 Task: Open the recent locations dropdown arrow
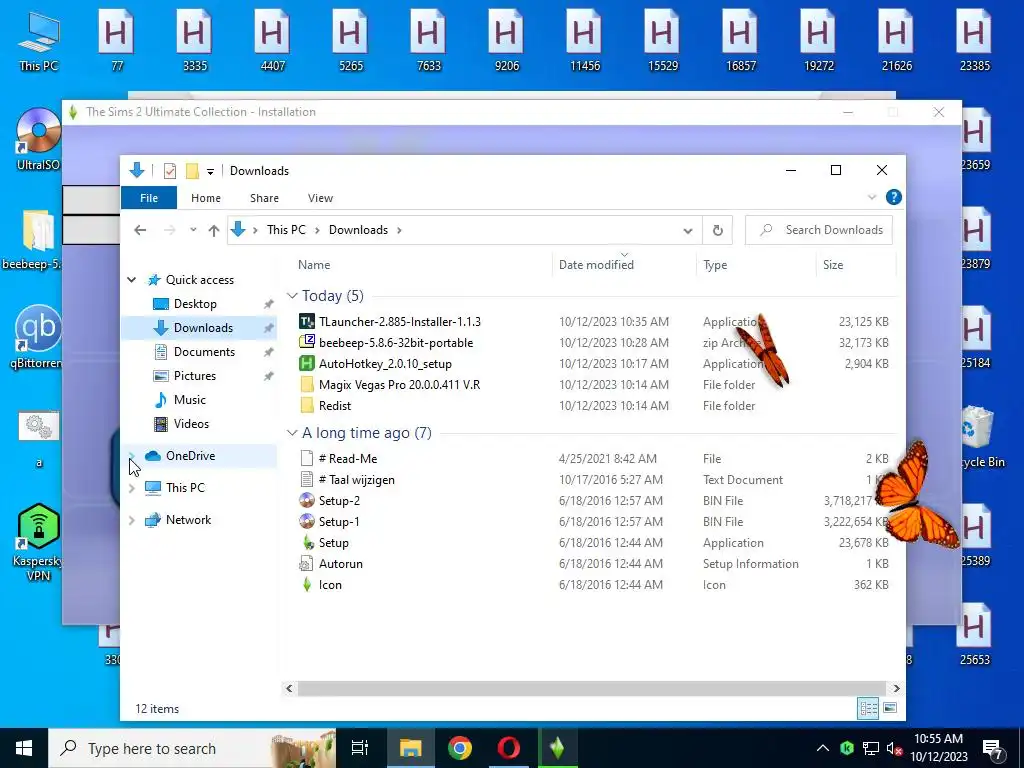(193, 230)
